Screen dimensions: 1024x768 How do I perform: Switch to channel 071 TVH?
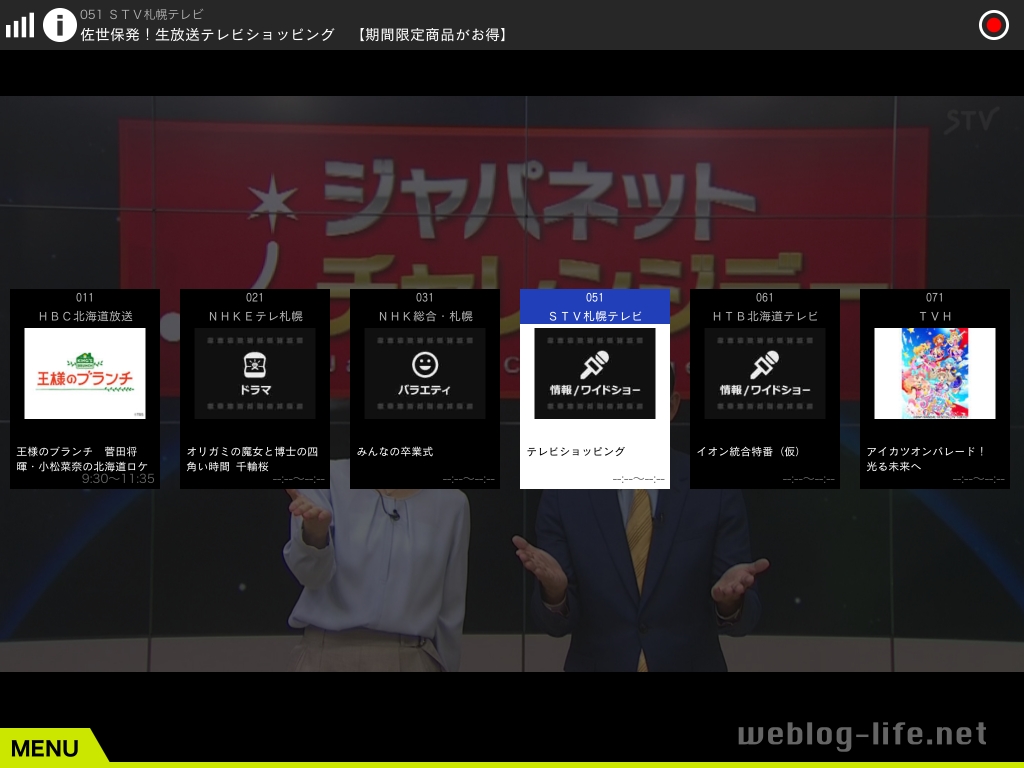point(935,307)
